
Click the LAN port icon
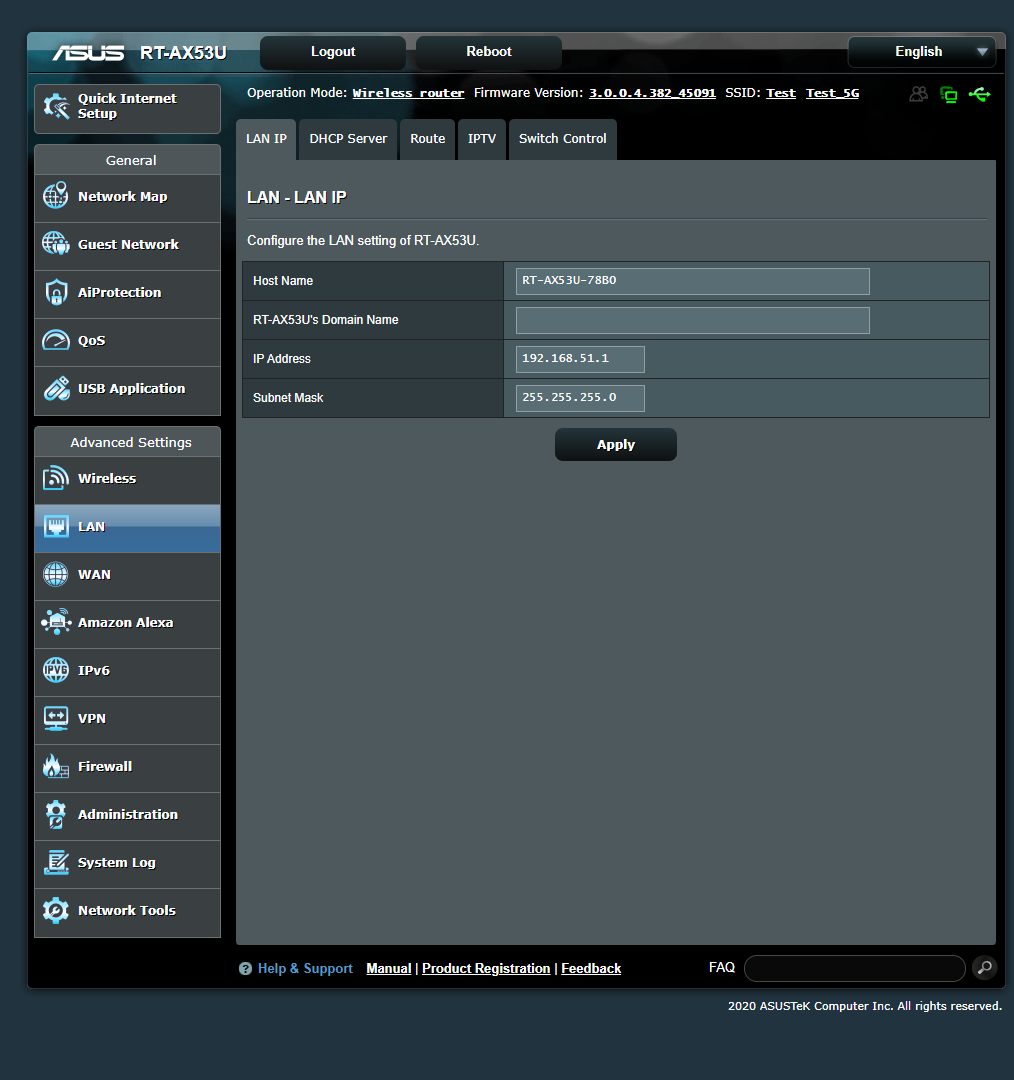coord(56,526)
